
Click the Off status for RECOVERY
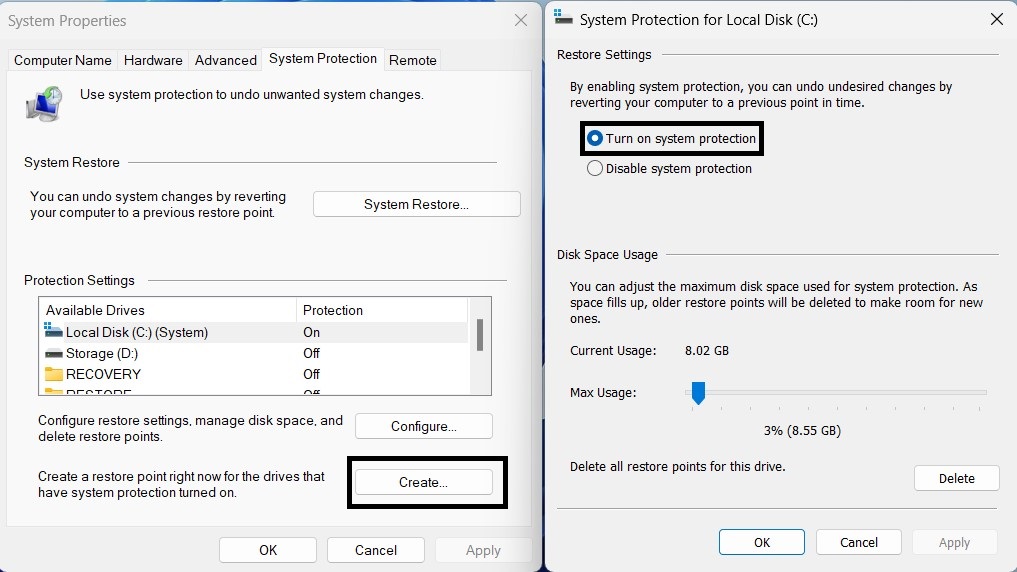[311, 374]
